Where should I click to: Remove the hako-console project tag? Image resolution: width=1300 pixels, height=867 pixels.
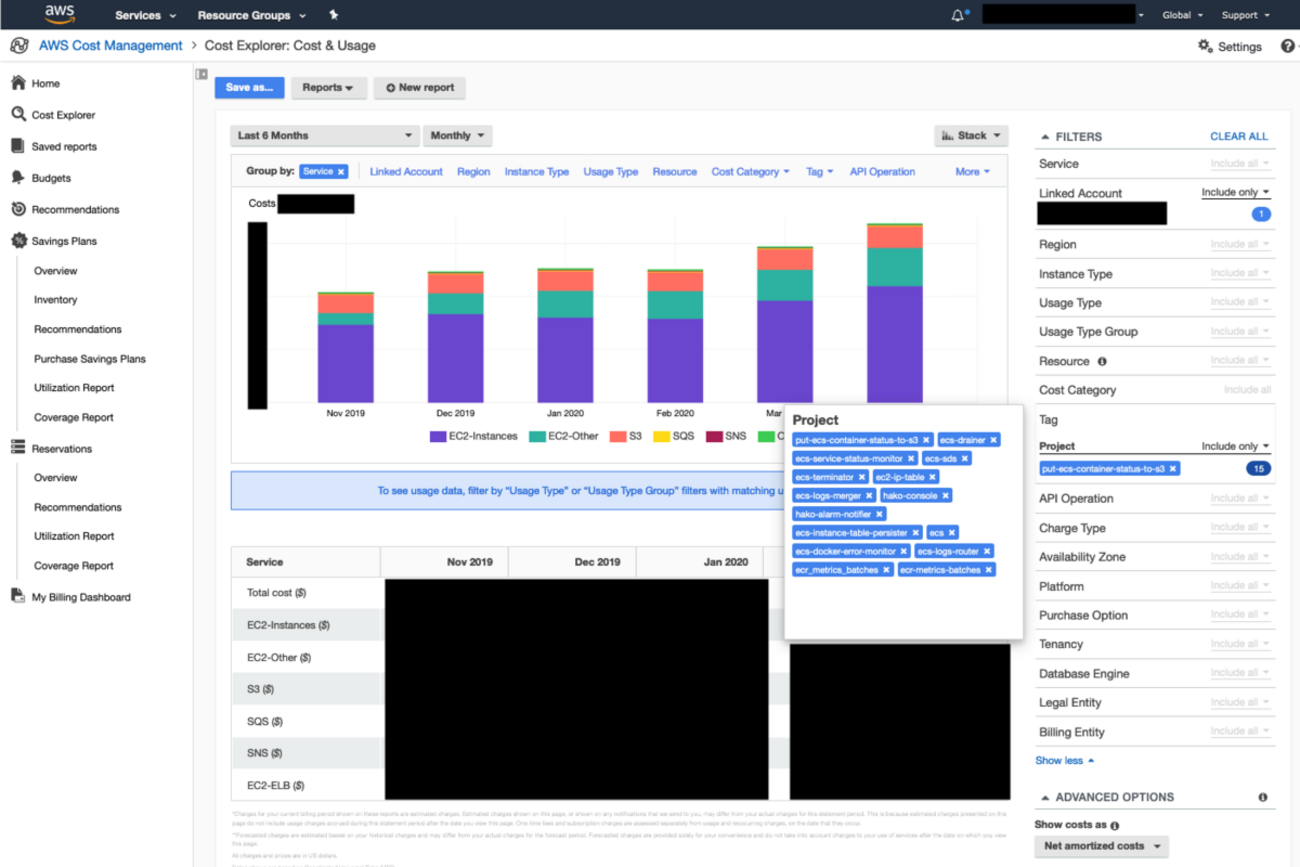(945, 495)
